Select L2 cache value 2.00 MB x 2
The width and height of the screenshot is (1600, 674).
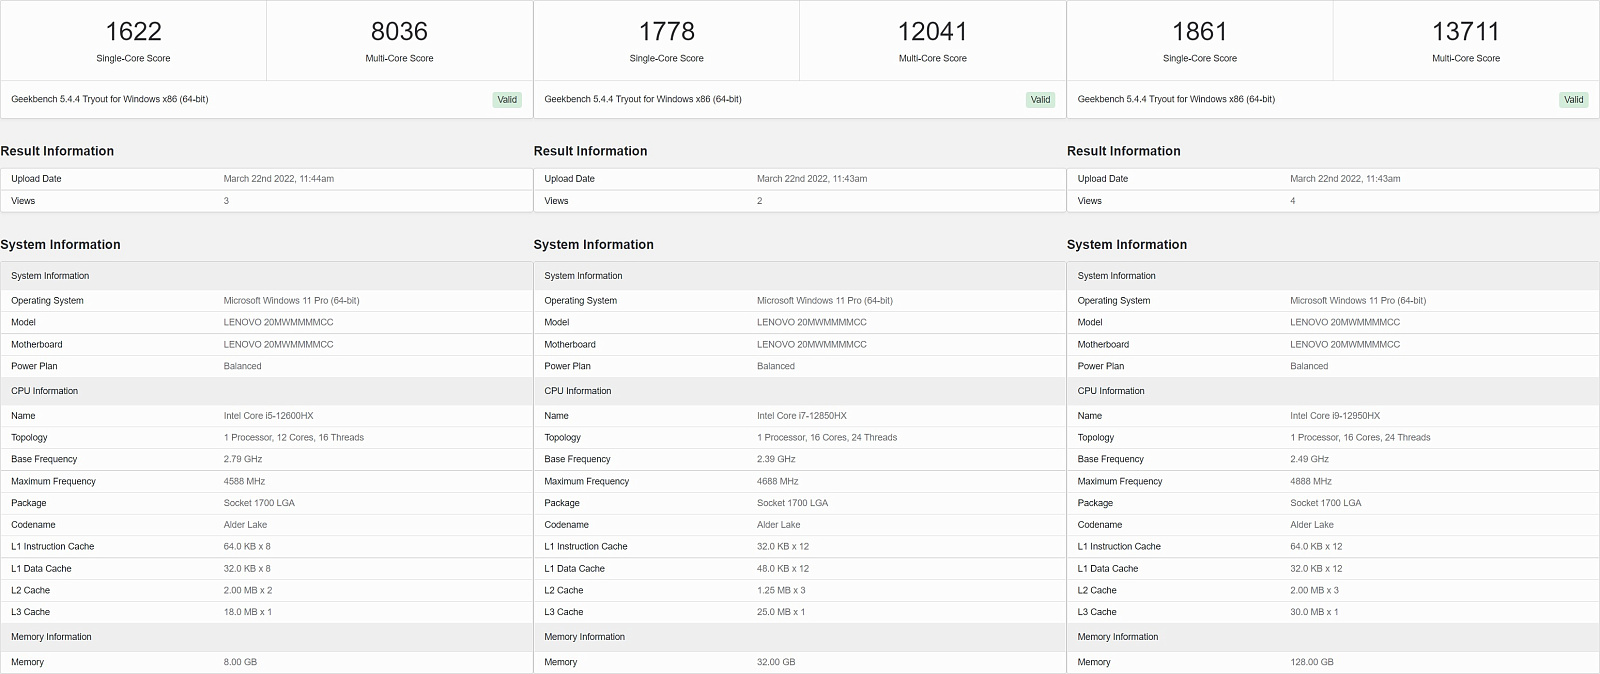(x=248, y=591)
